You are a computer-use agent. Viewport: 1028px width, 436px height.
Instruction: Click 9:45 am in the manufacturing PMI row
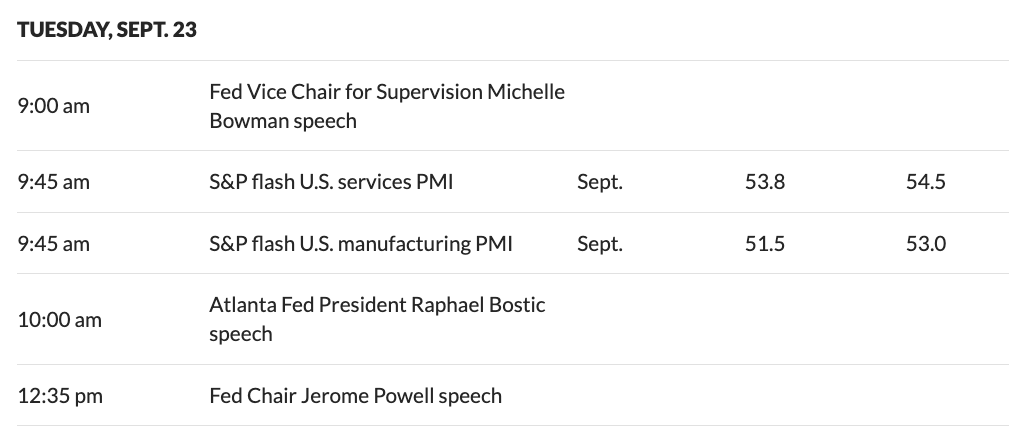tap(53, 243)
